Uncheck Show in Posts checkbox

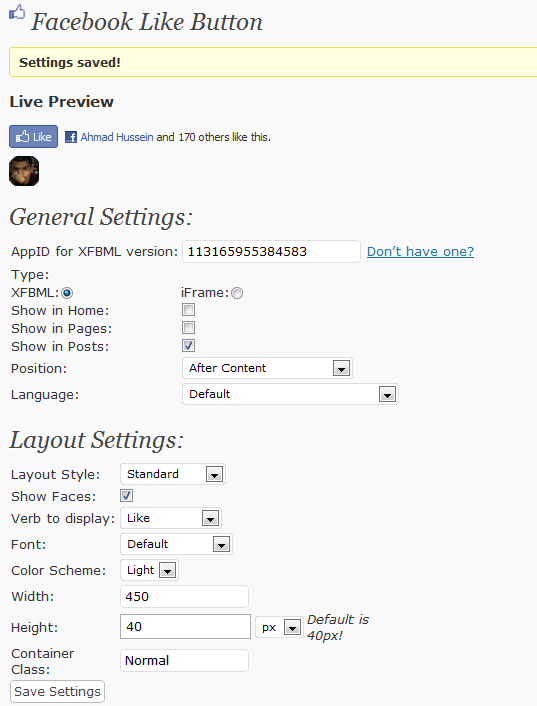[x=189, y=346]
